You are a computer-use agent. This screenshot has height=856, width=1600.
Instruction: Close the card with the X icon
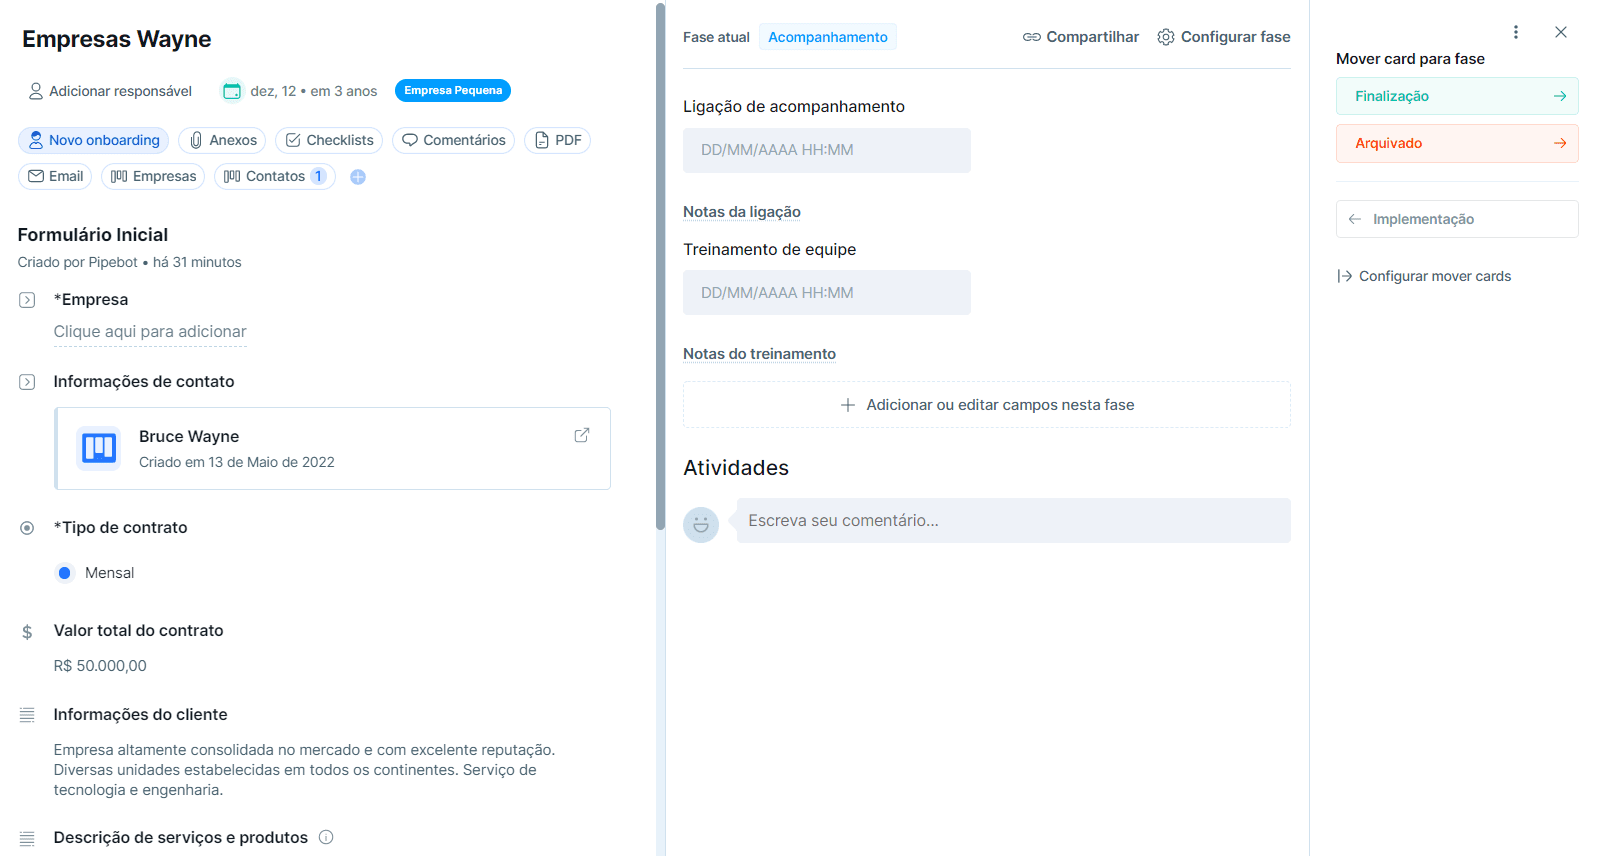[x=1561, y=32]
